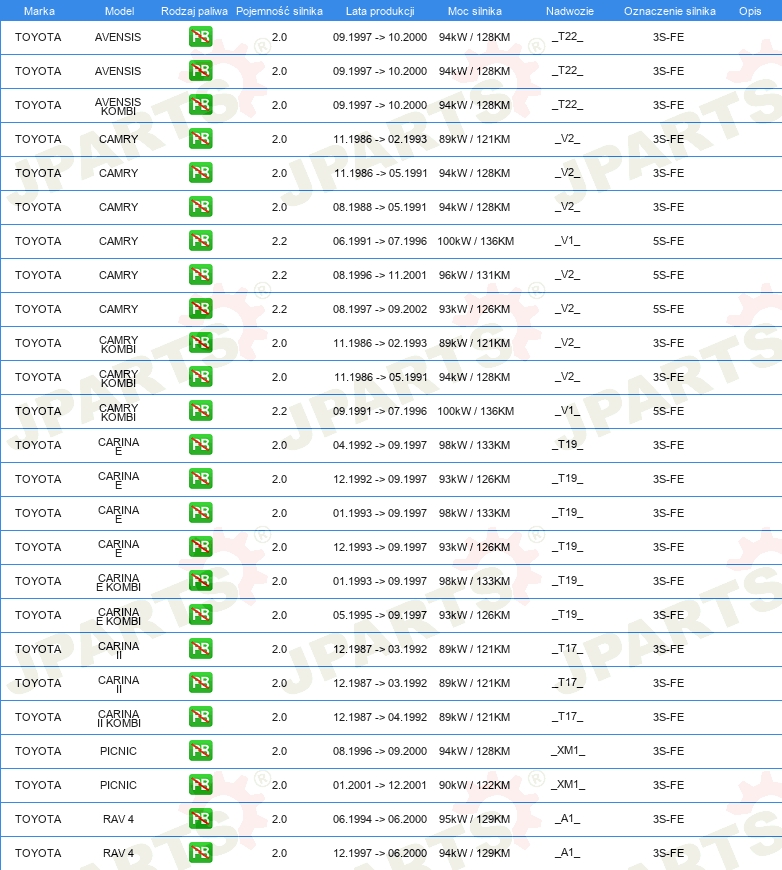Click fuel icon for CARINA E KOMBI 01.1993 row
The image size is (782, 870).
[200, 580]
